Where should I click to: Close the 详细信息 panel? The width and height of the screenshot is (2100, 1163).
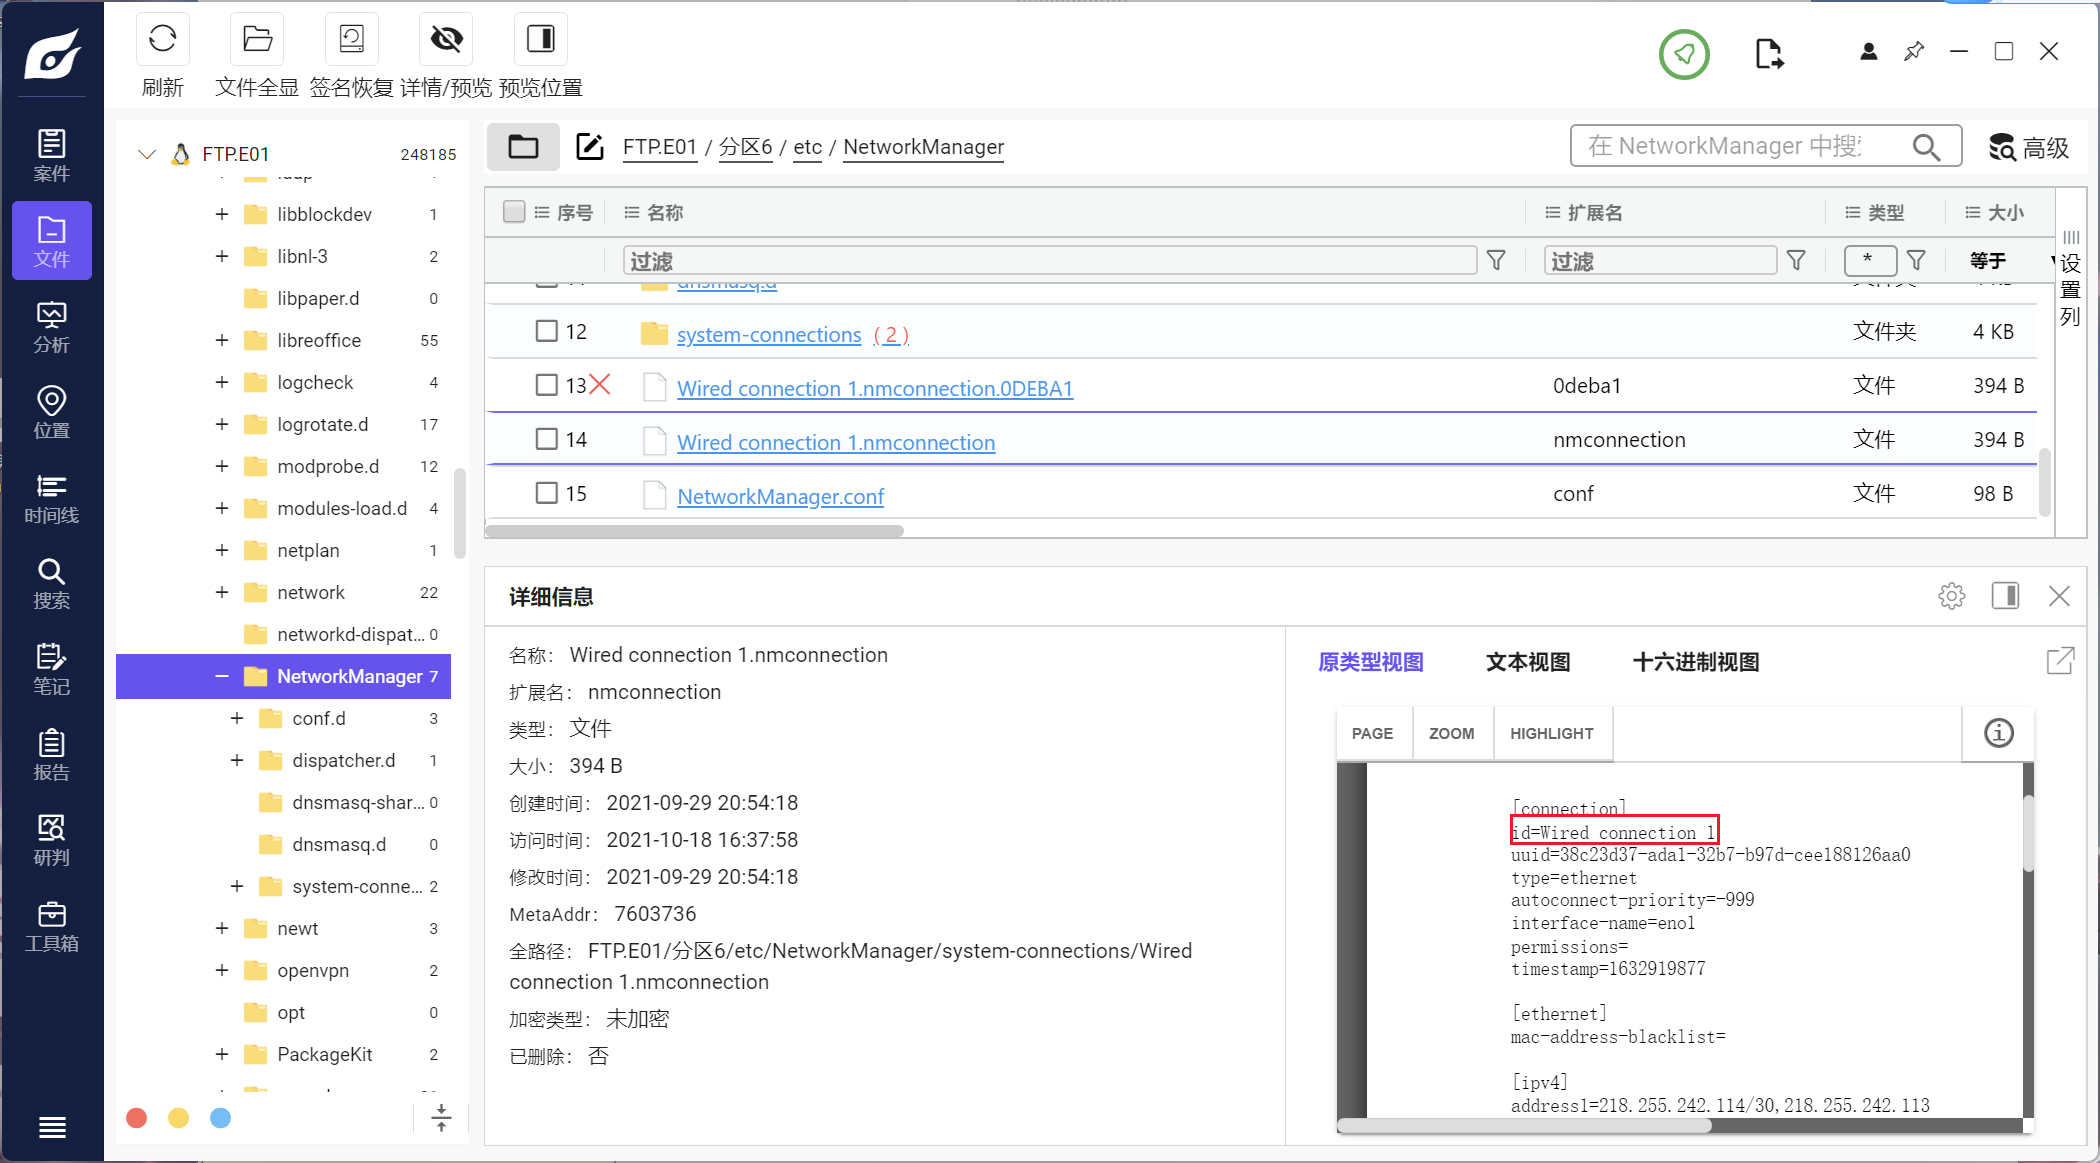(x=2059, y=596)
